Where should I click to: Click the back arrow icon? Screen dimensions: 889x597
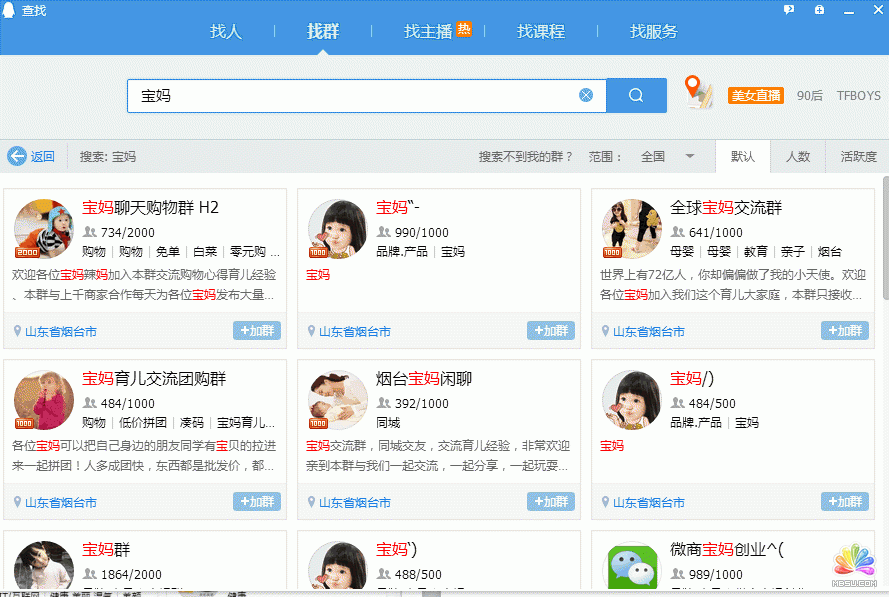(x=17, y=156)
